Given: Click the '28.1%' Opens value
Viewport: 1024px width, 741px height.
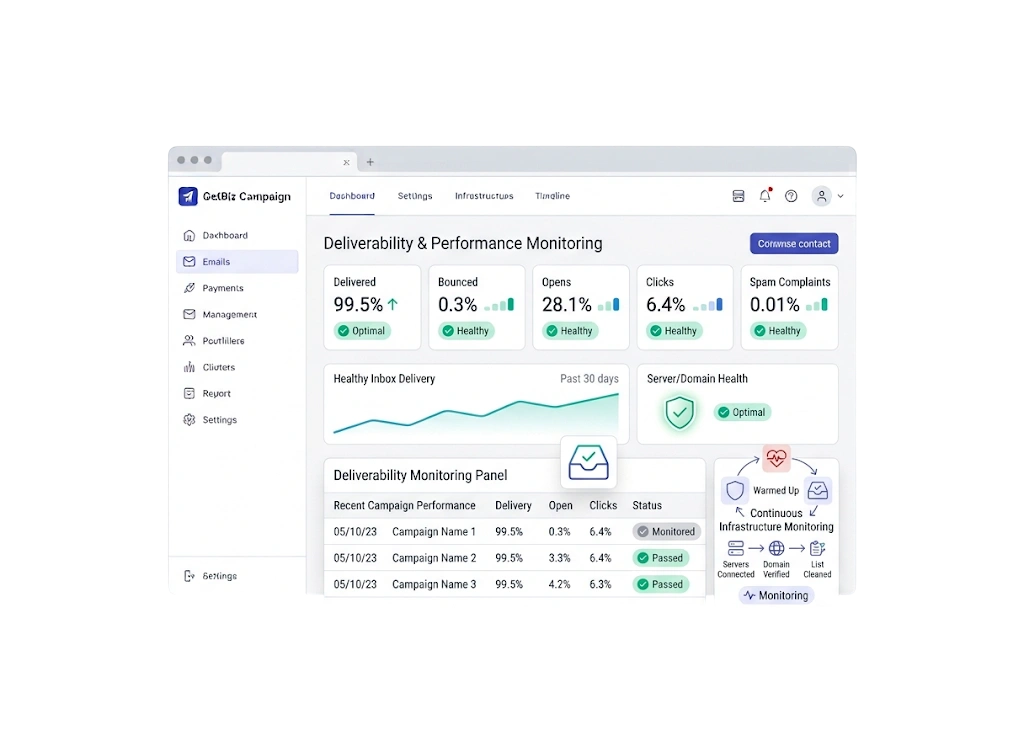Looking at the screenshot, I should (567, 304).
